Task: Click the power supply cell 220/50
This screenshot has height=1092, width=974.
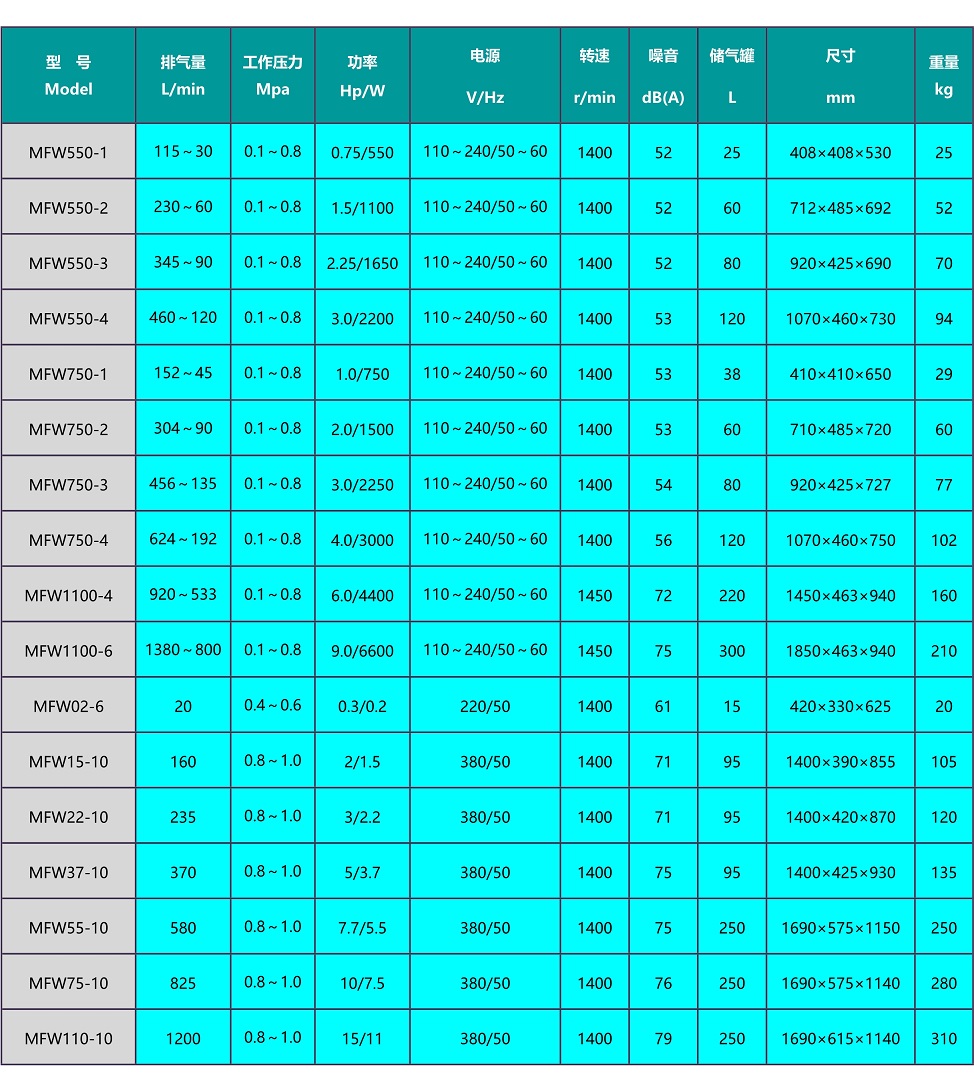Action: [x=485, y=706]
